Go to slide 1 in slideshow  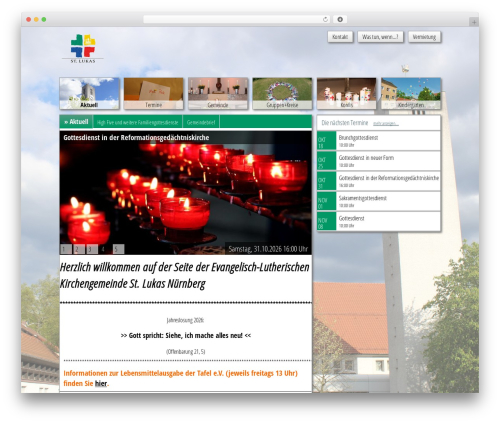click(66, 249)
